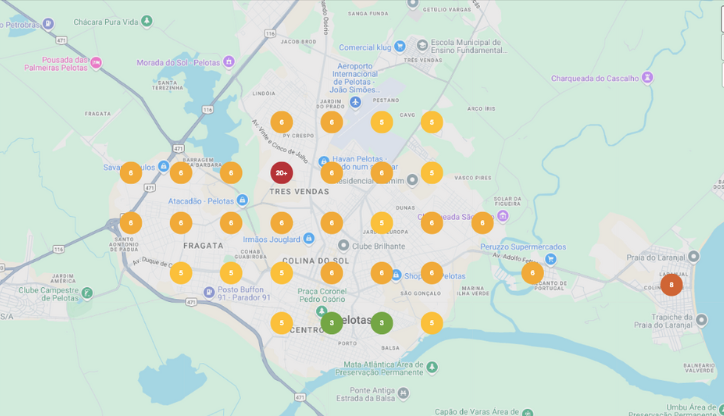Select the green 3 marker right of Pelotas label
This screenshot has width=724, height=416.
(x=381, y=323)
